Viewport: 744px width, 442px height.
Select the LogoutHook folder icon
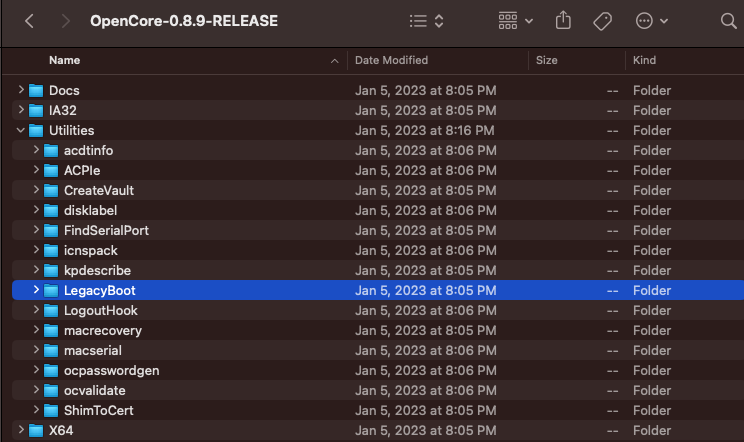click(51, 311)
